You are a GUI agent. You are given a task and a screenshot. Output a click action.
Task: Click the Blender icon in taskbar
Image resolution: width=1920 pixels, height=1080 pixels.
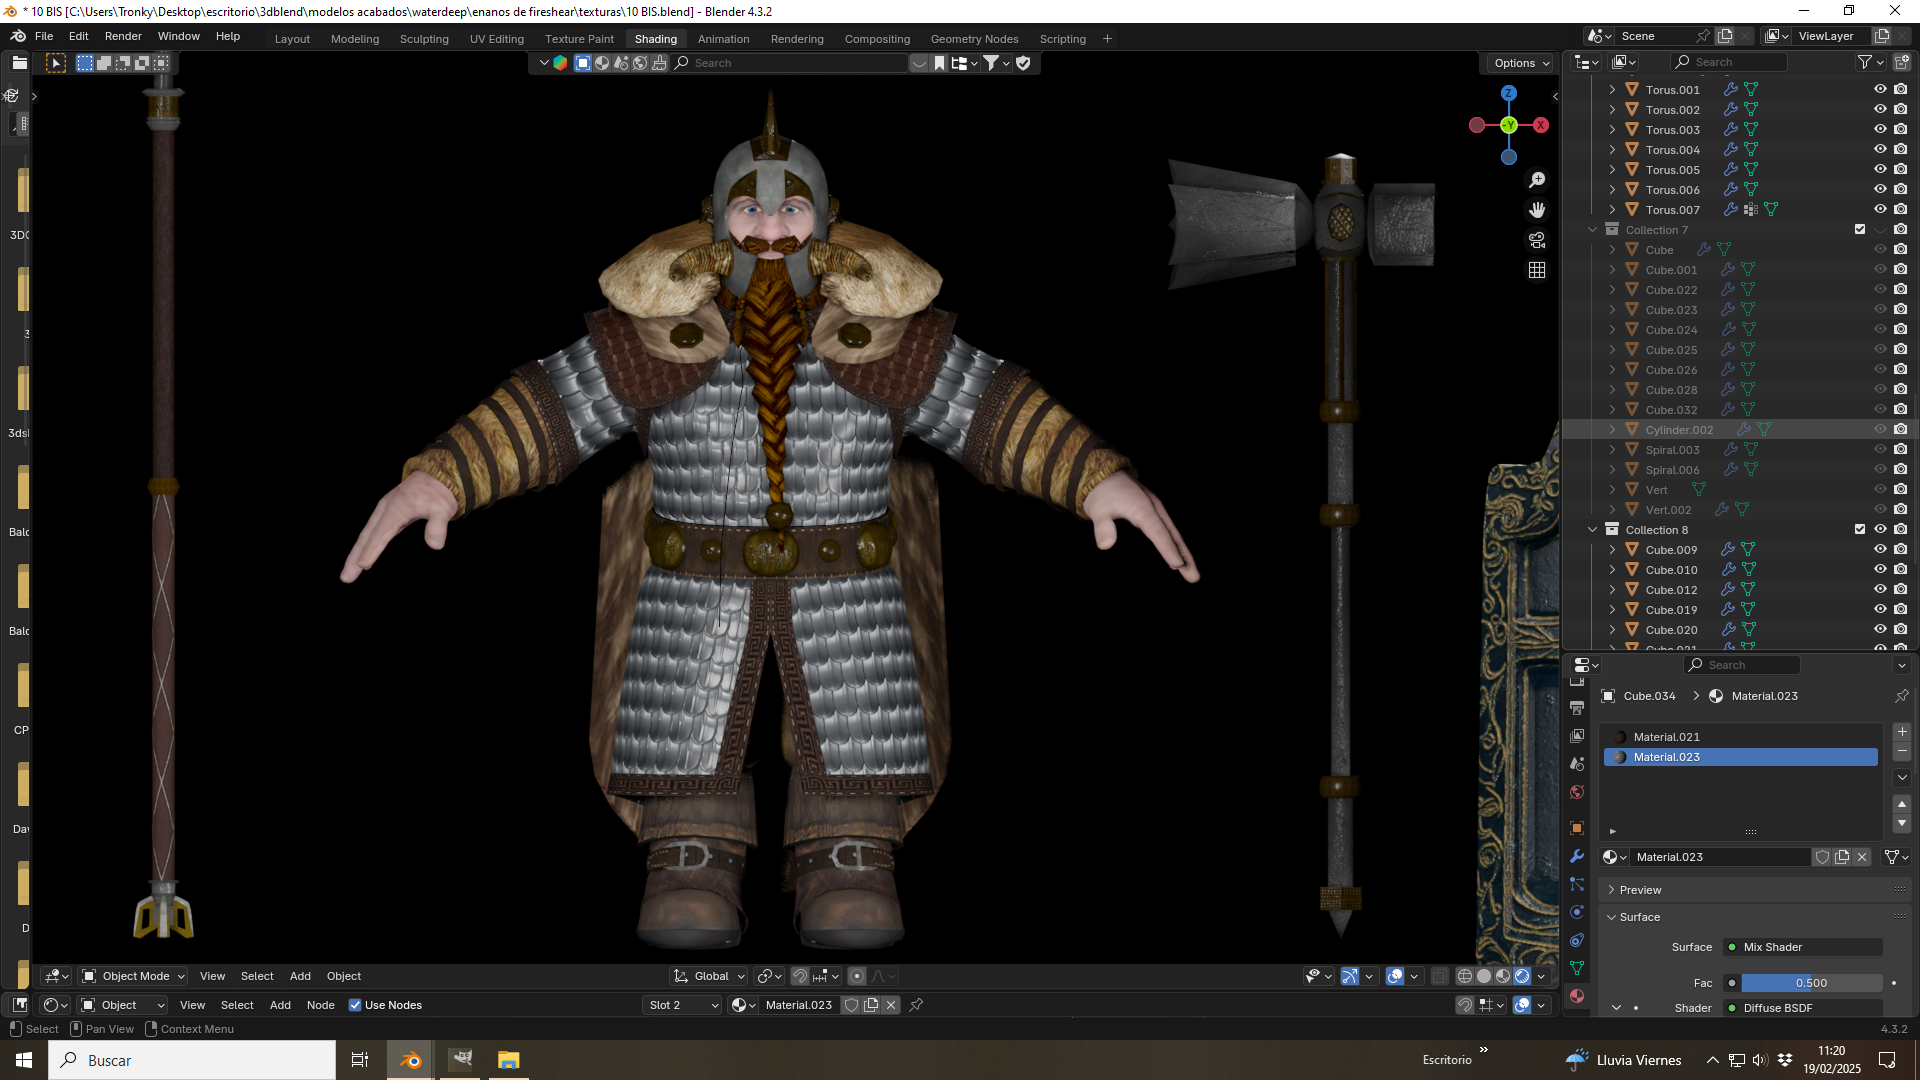click(410, 1060)
